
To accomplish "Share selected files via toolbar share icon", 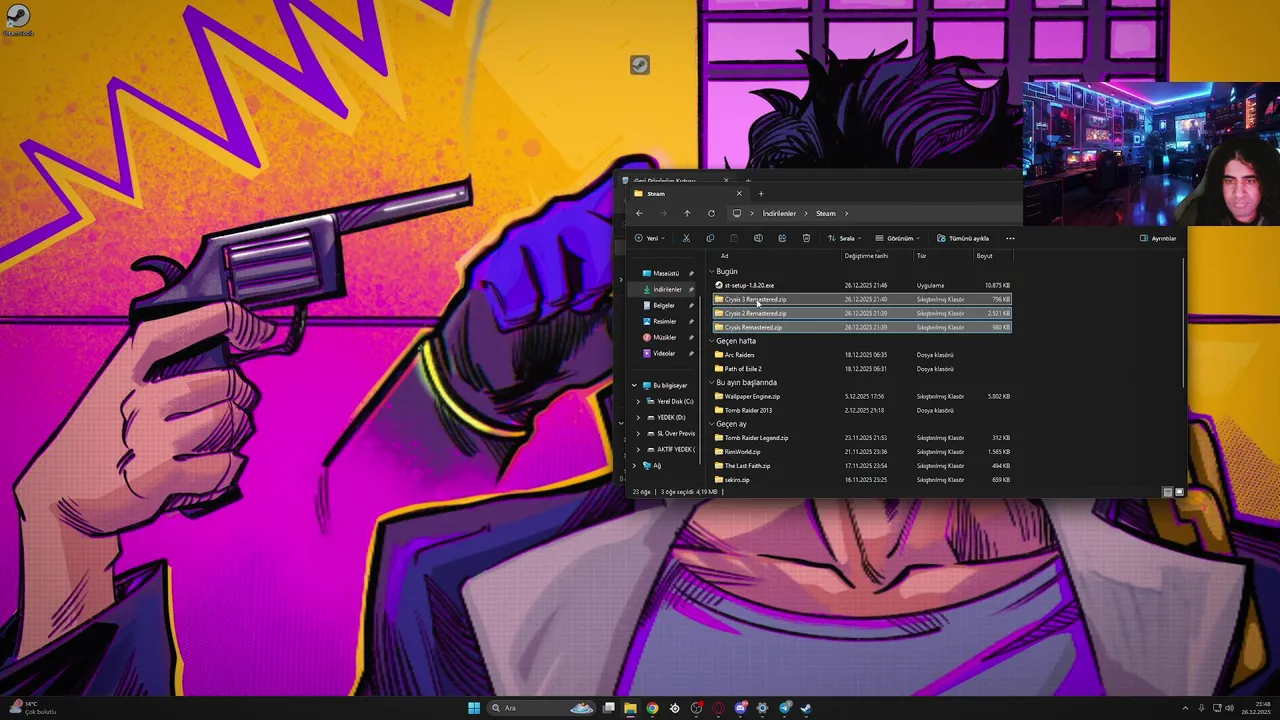I will click(x=782, y=238).
